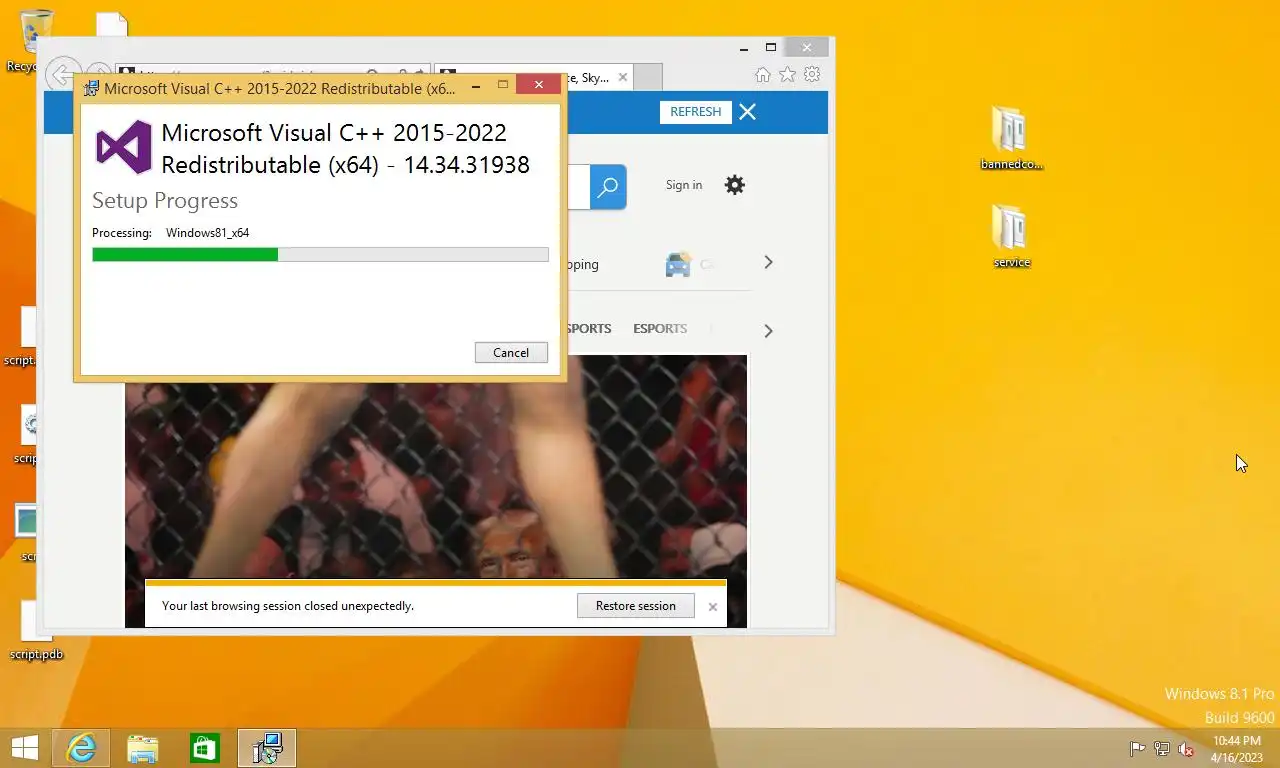Open Internet Explorer home page icon
1280x768 pixels.
click(762, 75)
